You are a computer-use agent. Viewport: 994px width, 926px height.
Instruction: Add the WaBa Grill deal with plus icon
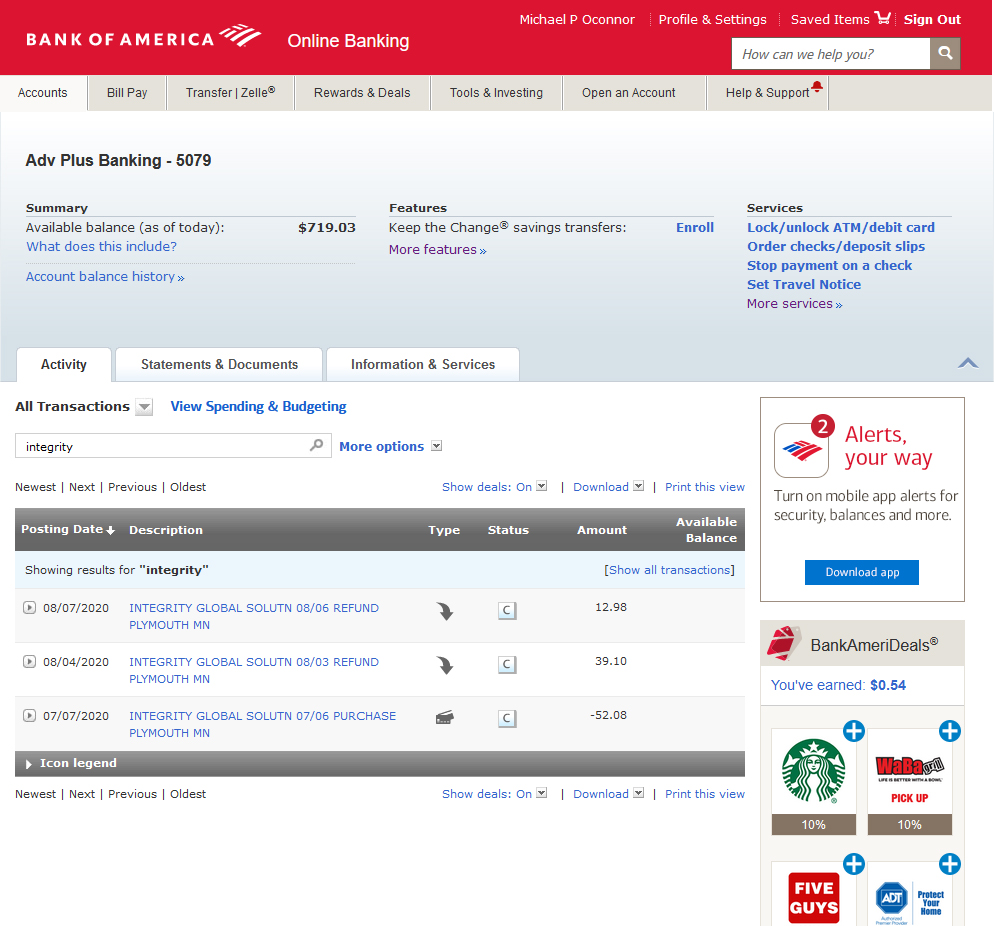(949, 731)
